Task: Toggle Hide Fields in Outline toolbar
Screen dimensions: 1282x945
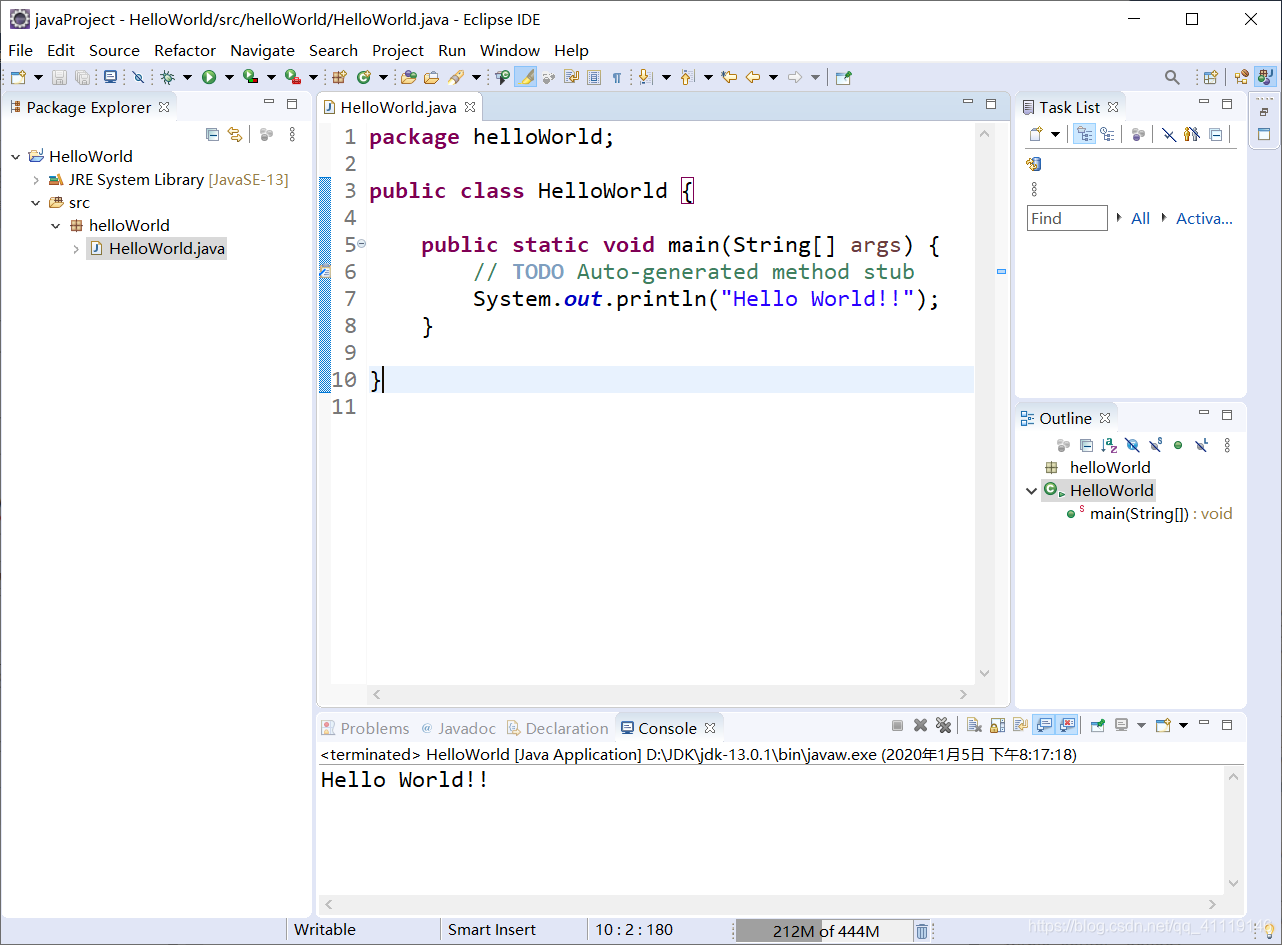Action: (1132, 445)
